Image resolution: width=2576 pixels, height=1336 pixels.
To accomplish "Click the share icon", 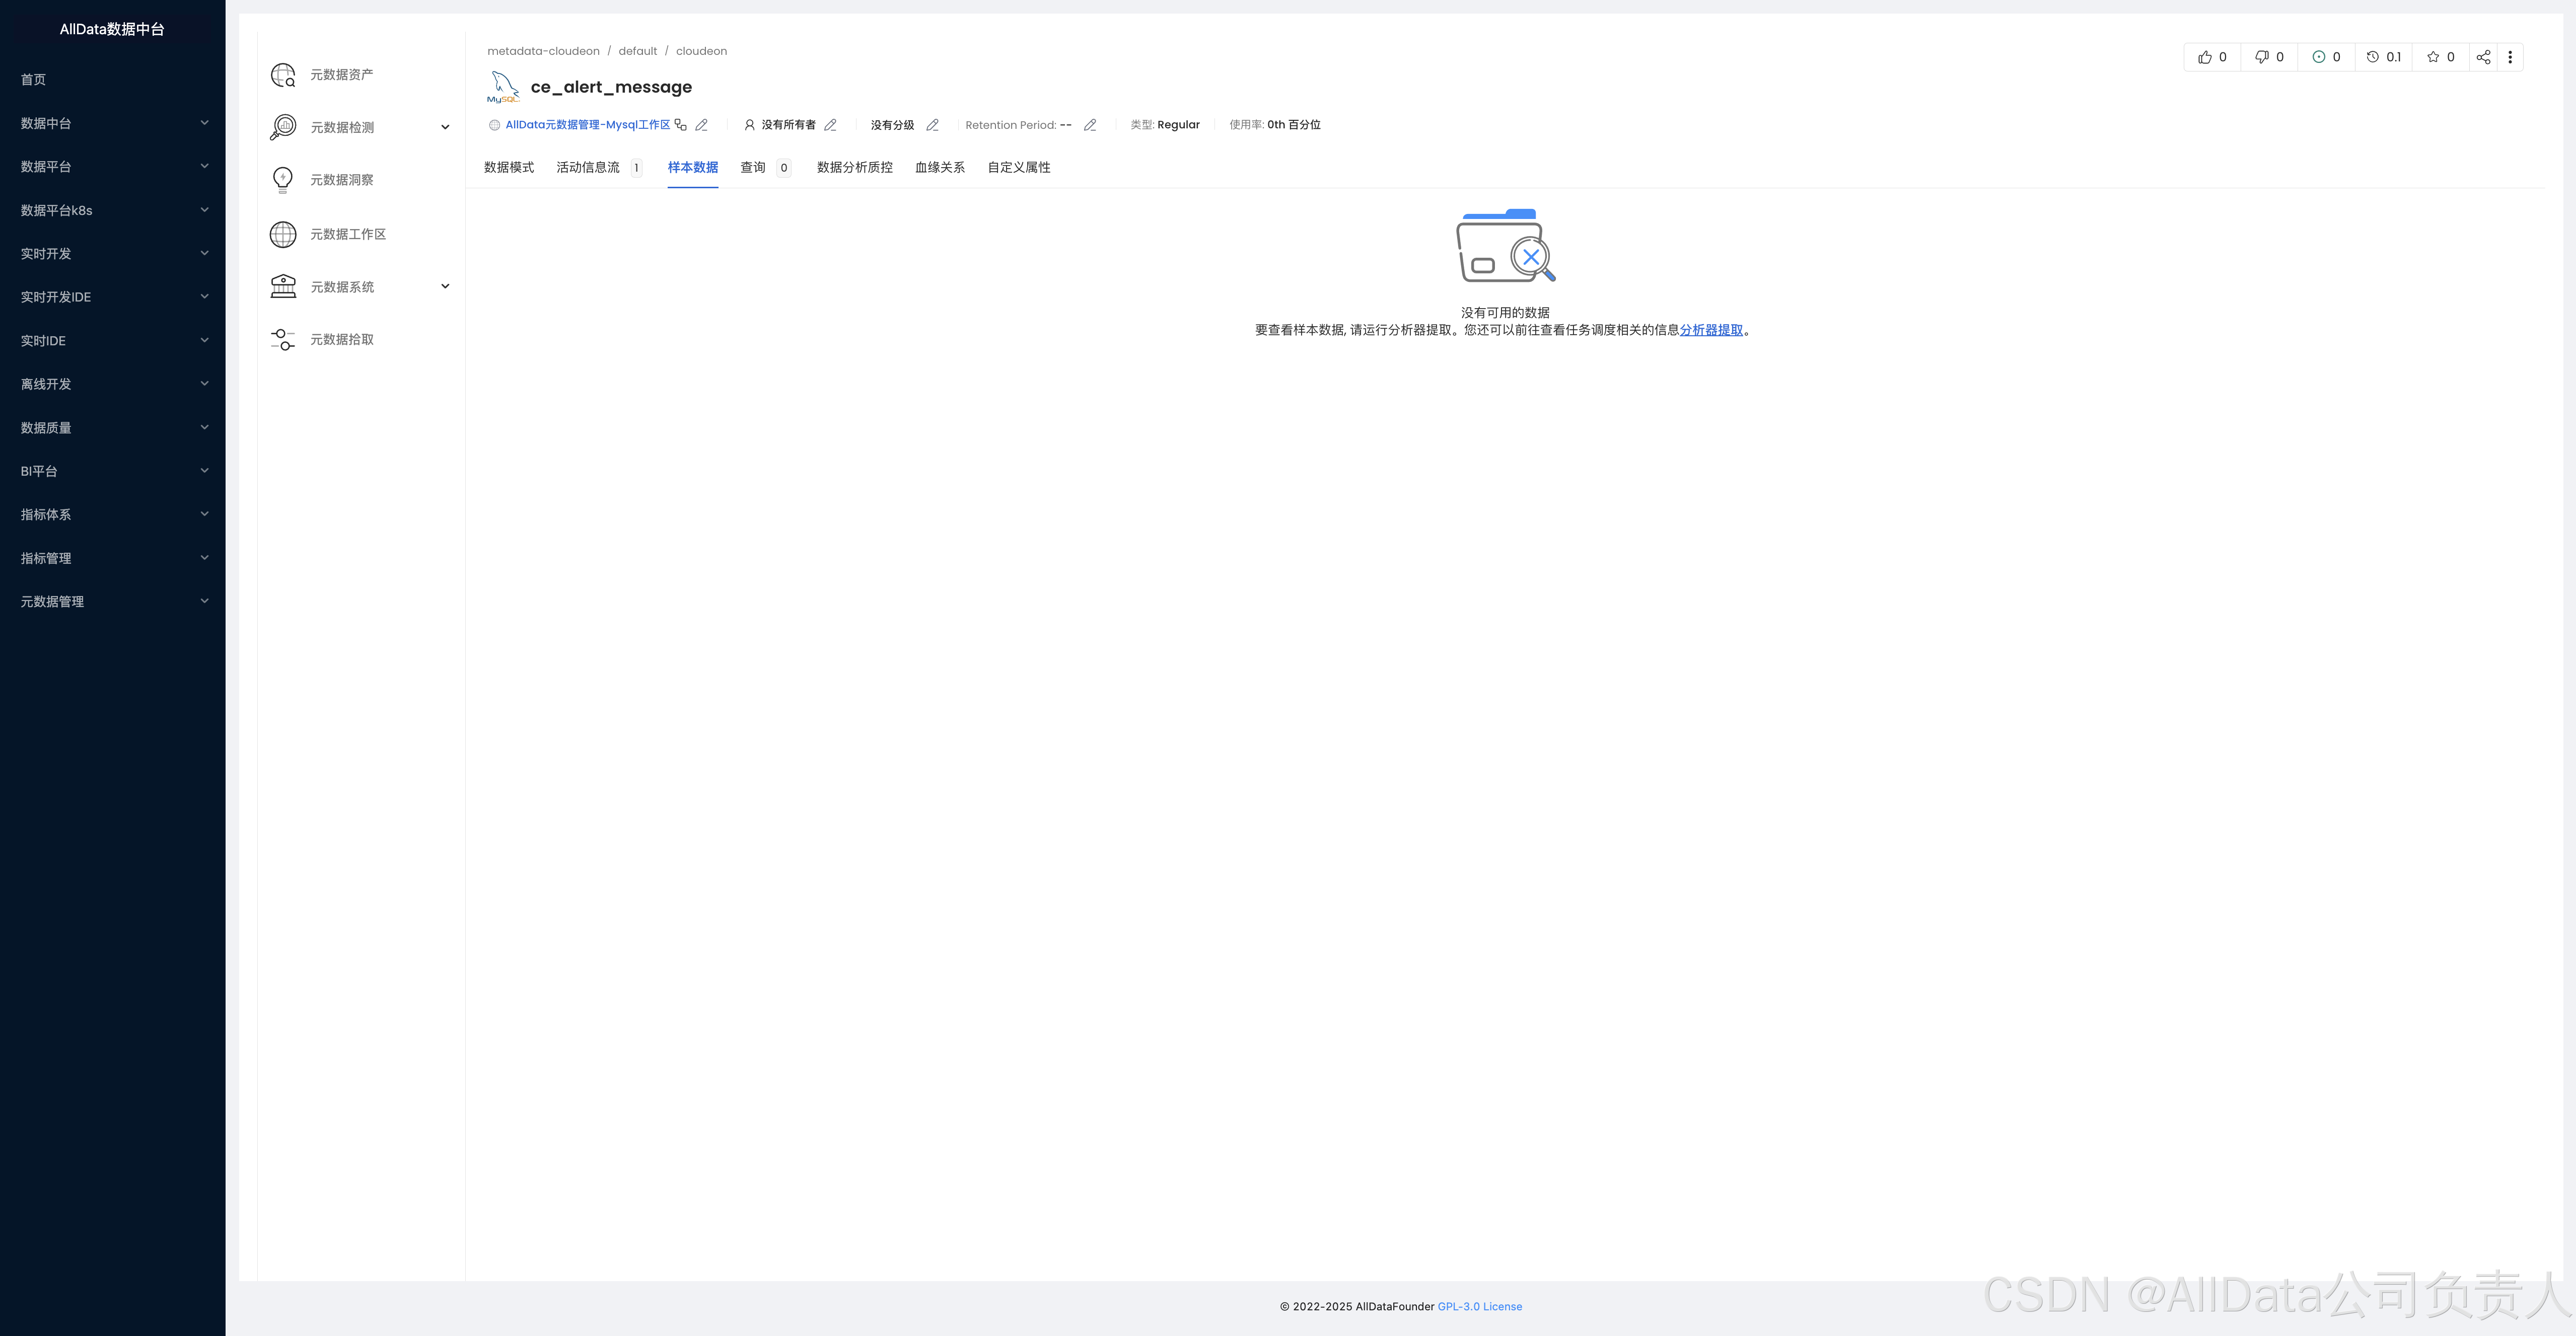I will tap(2483, 57).
